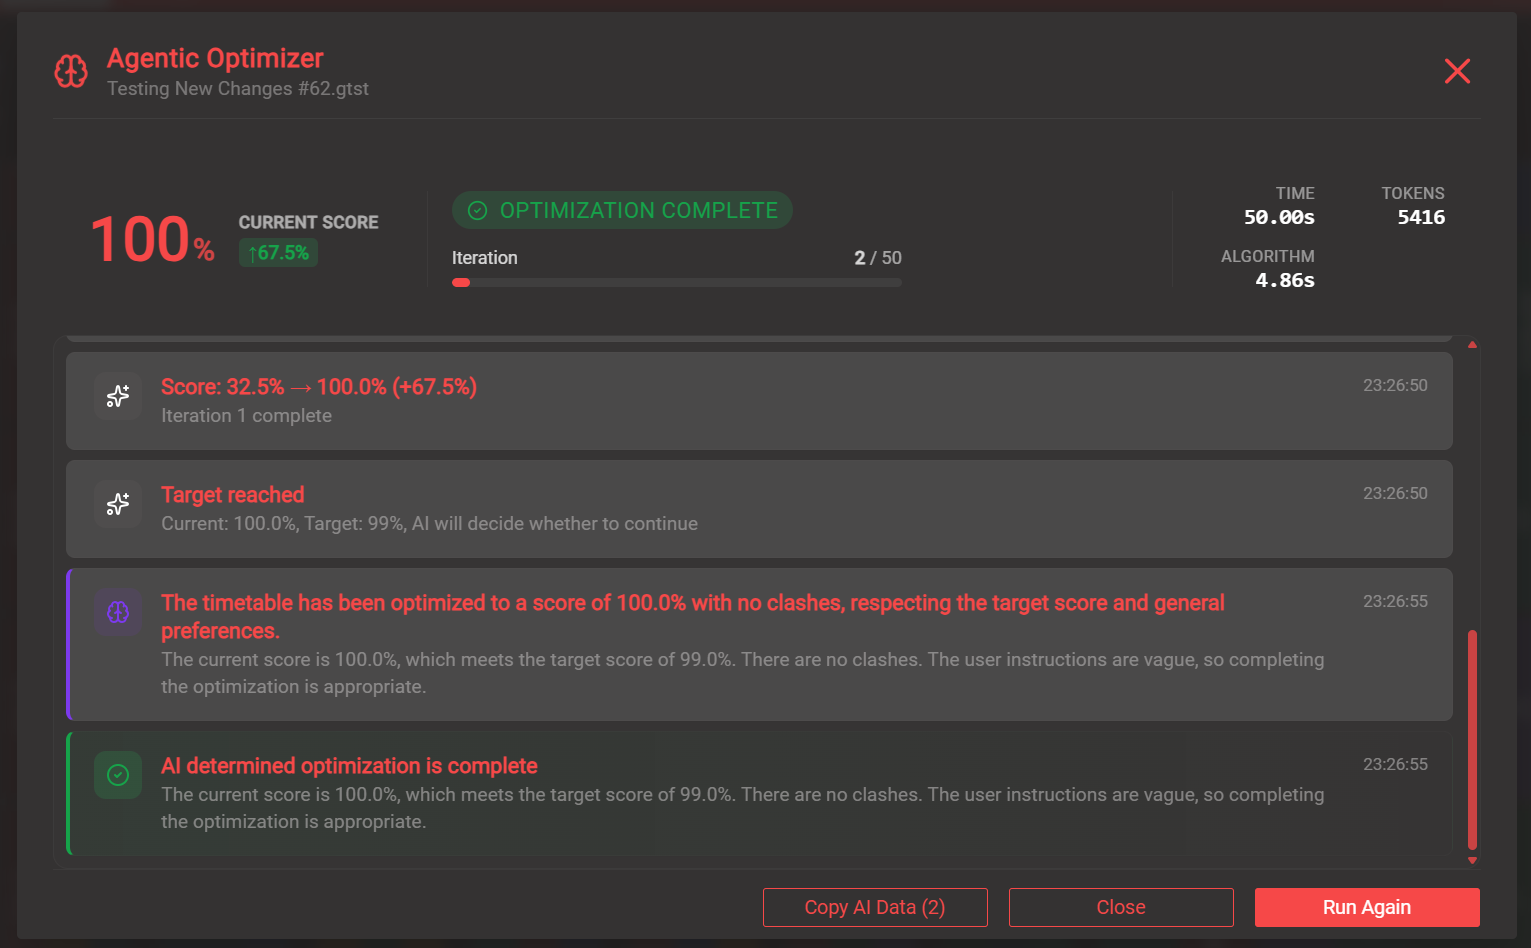Click the Optimization Complete check icon
This screenshot has height=948, width=1531.
pyautogui.click(x=478, y=210)
